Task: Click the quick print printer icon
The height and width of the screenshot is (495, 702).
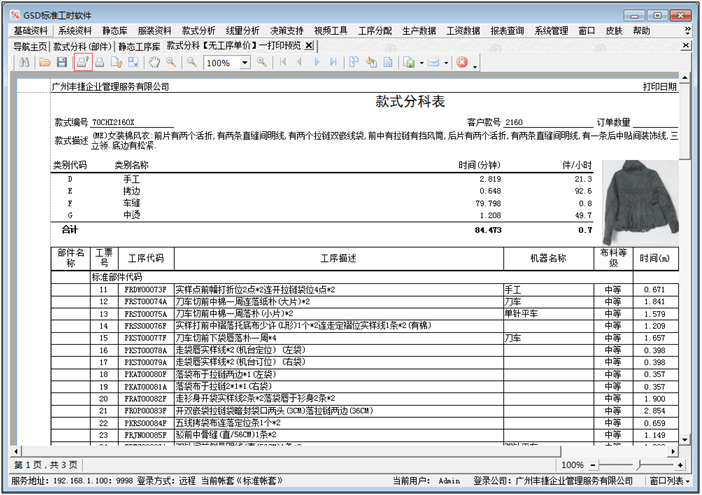Action: point(99,62)
